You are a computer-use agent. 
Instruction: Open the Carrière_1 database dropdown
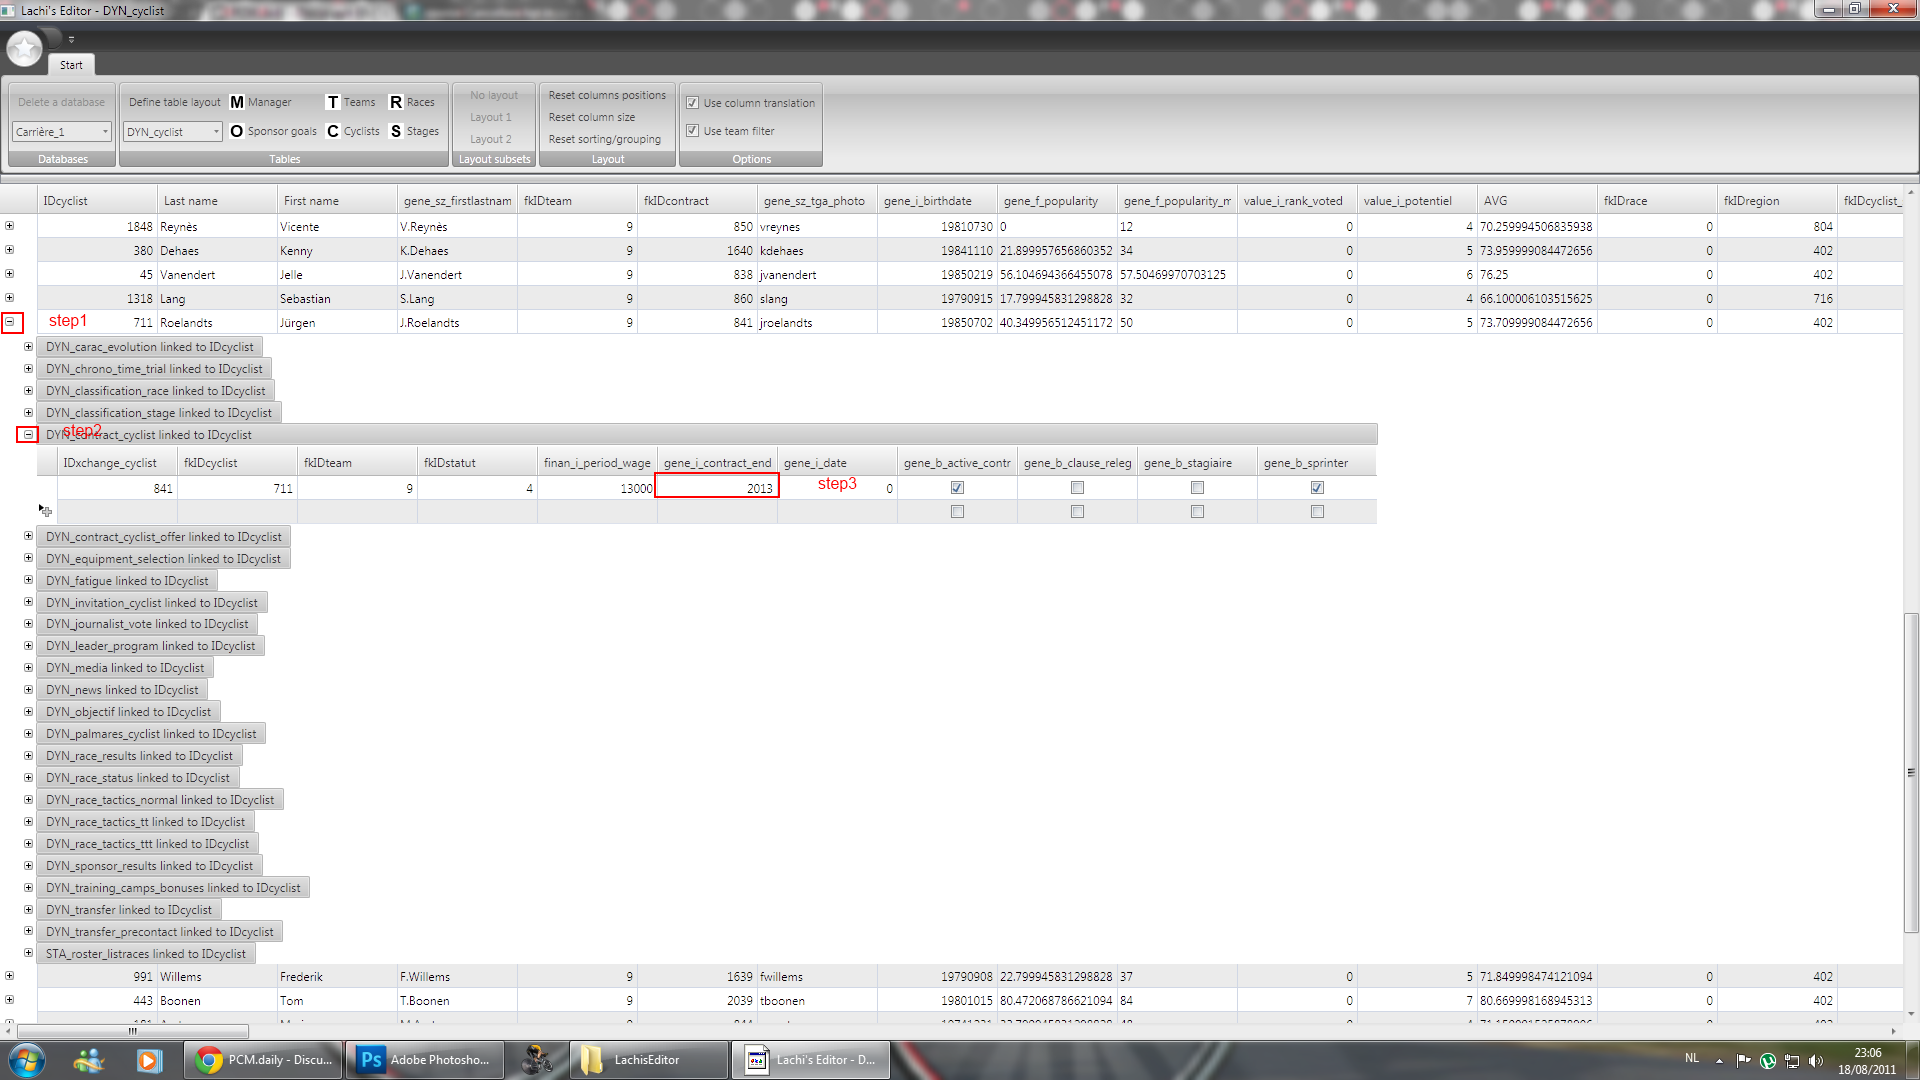click(104, 132)
